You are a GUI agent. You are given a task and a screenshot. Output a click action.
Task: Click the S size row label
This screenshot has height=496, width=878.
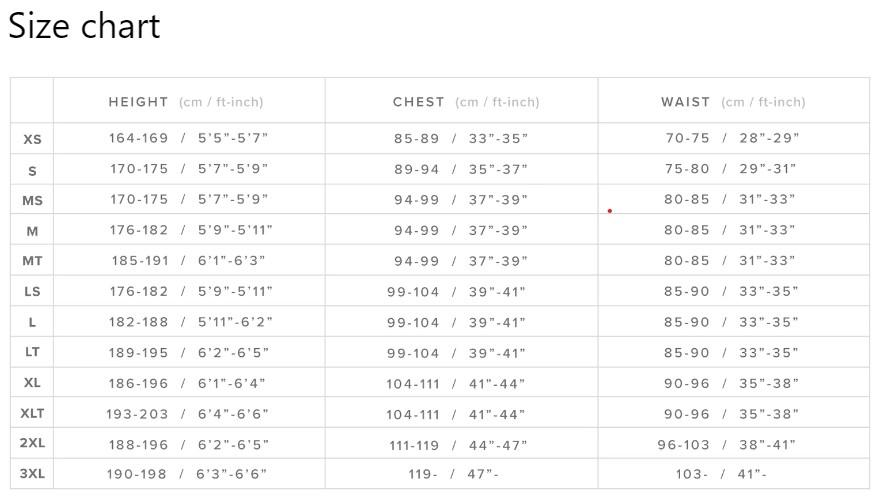(x=32, y=171)
